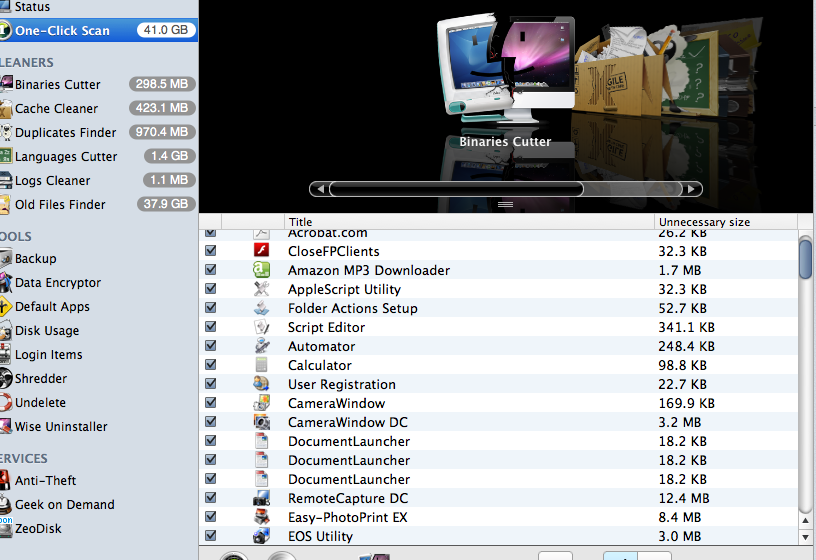The width and height of the screenshot is (816, 560).
Task: Click the CameraWindow DC icon
Action: (261, 422)
